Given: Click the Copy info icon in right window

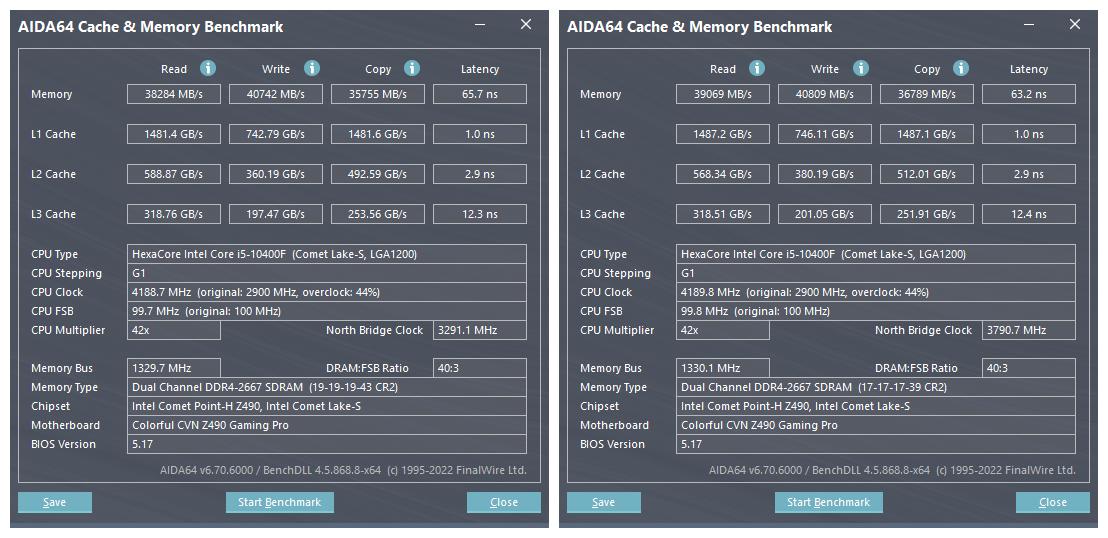Looking at the screenshot, I should tap(961, 68).
